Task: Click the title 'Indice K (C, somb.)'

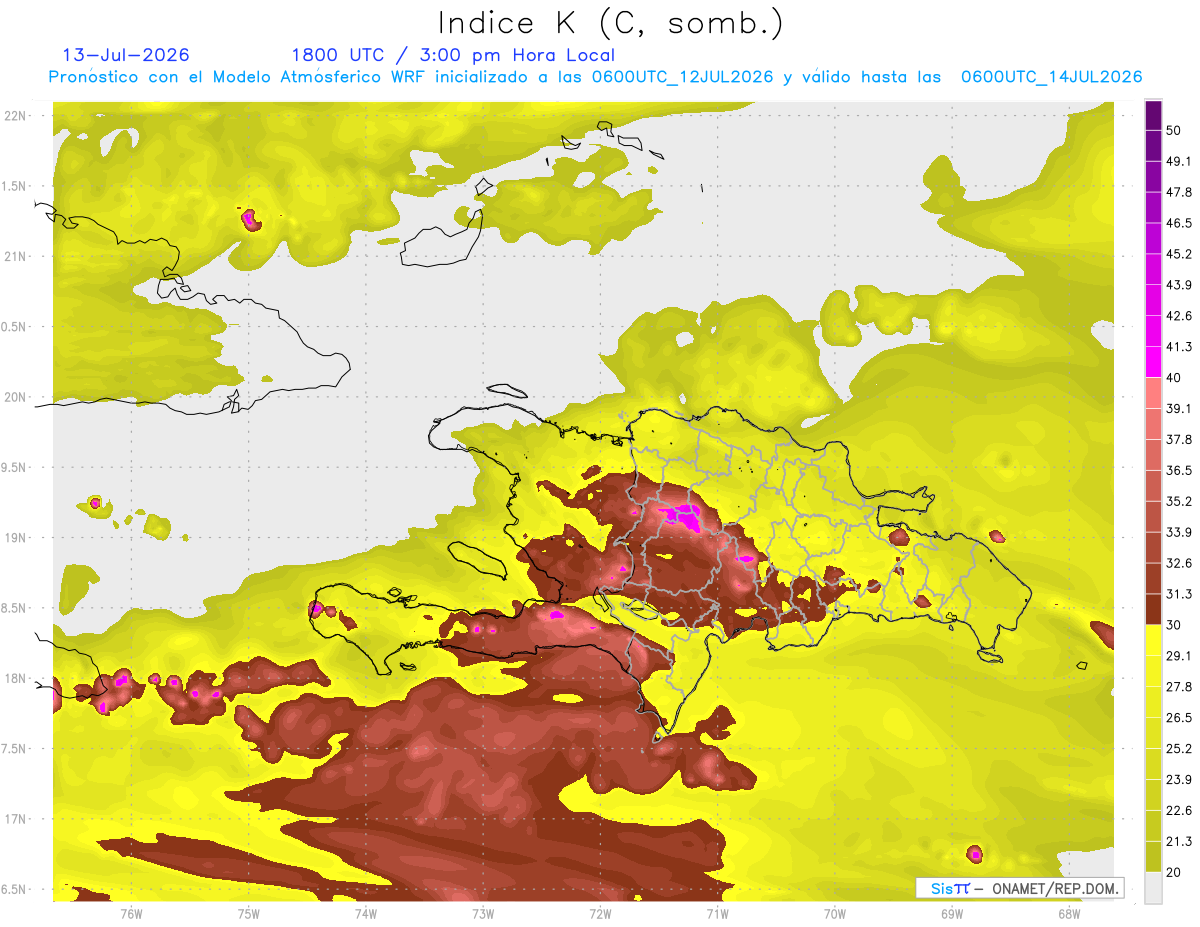Action: click(610, 24)
